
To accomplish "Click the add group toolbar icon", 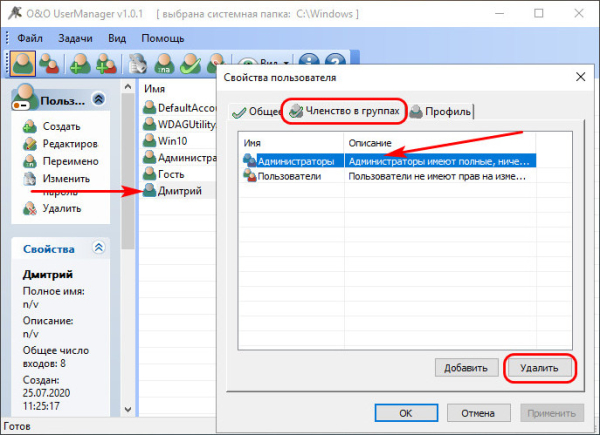I will pos(106,62).
